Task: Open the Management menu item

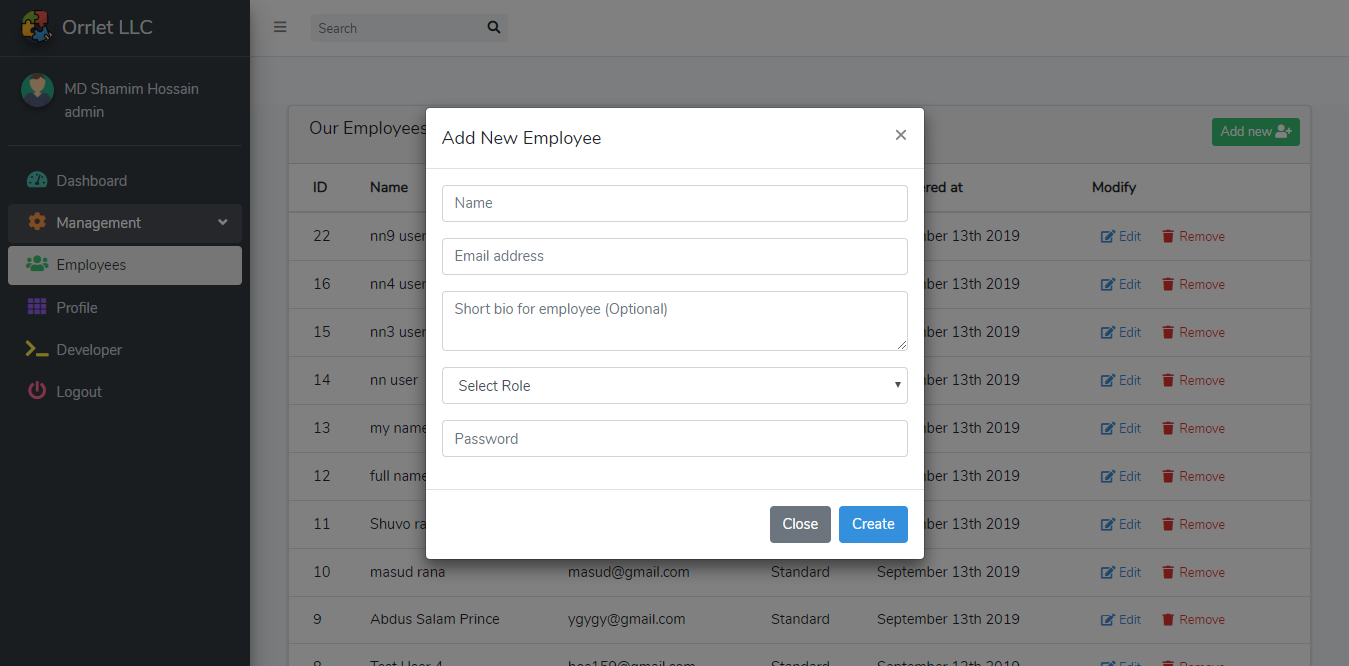Action: 125,223
